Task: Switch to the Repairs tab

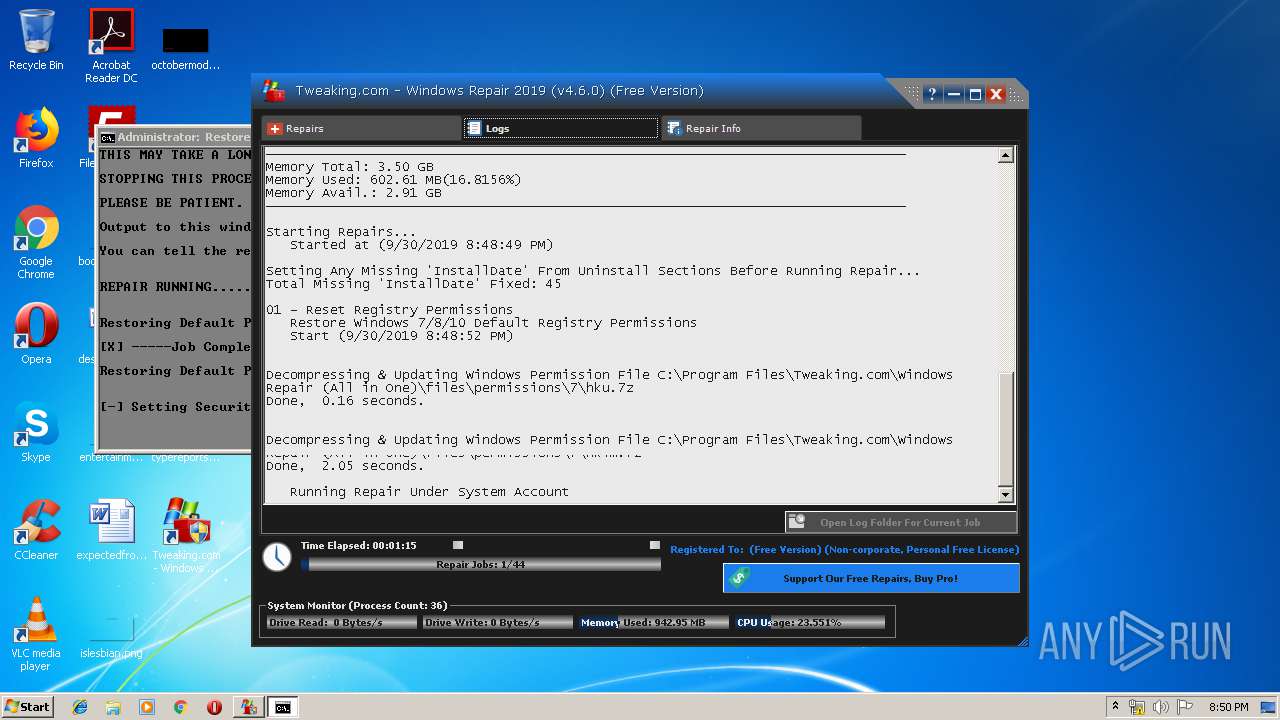Action: tap(361, 128)
